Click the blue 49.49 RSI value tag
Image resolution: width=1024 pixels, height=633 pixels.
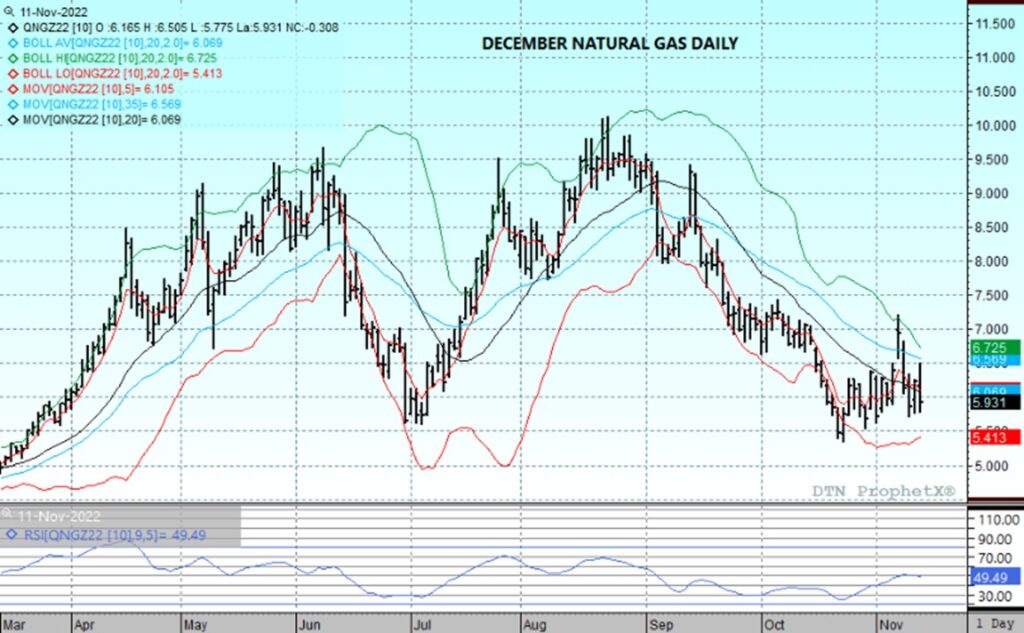click(992, 577)
